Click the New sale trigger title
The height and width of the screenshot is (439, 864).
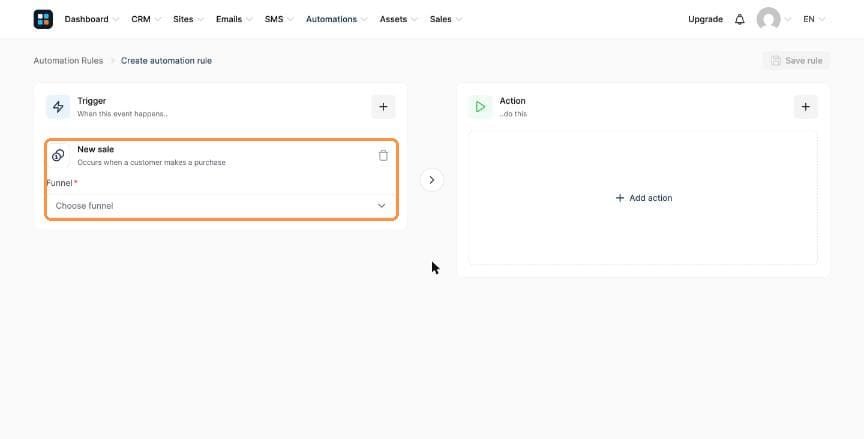tap(96, 149)
